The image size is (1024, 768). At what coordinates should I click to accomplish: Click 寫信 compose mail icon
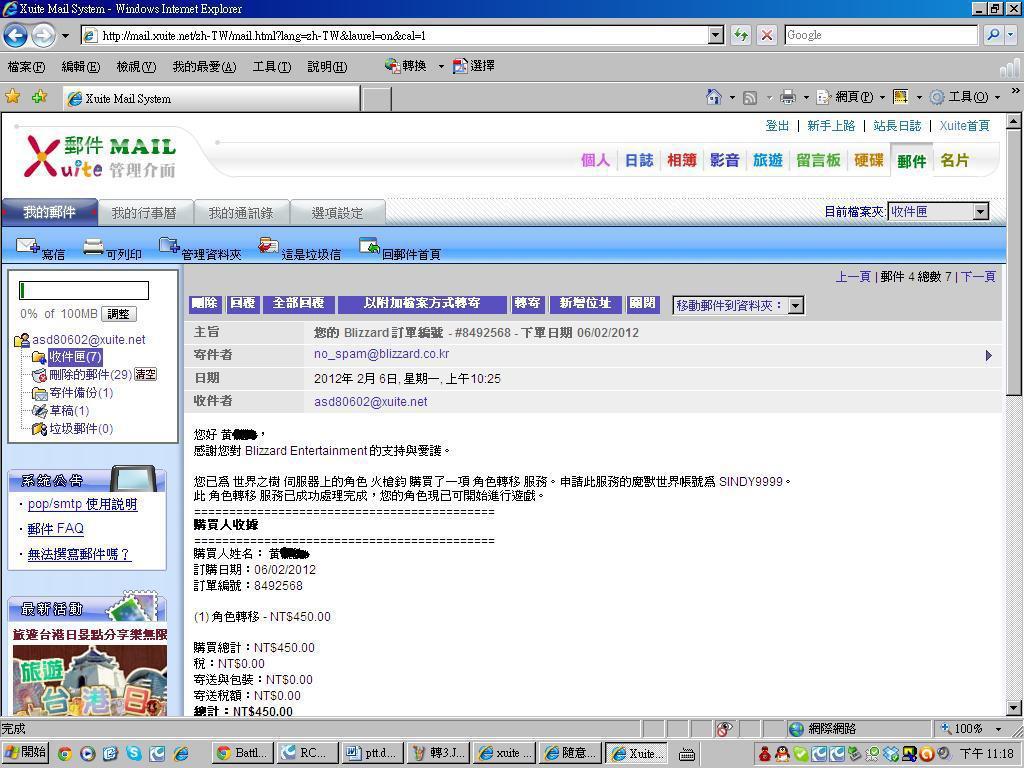point(27,246)
